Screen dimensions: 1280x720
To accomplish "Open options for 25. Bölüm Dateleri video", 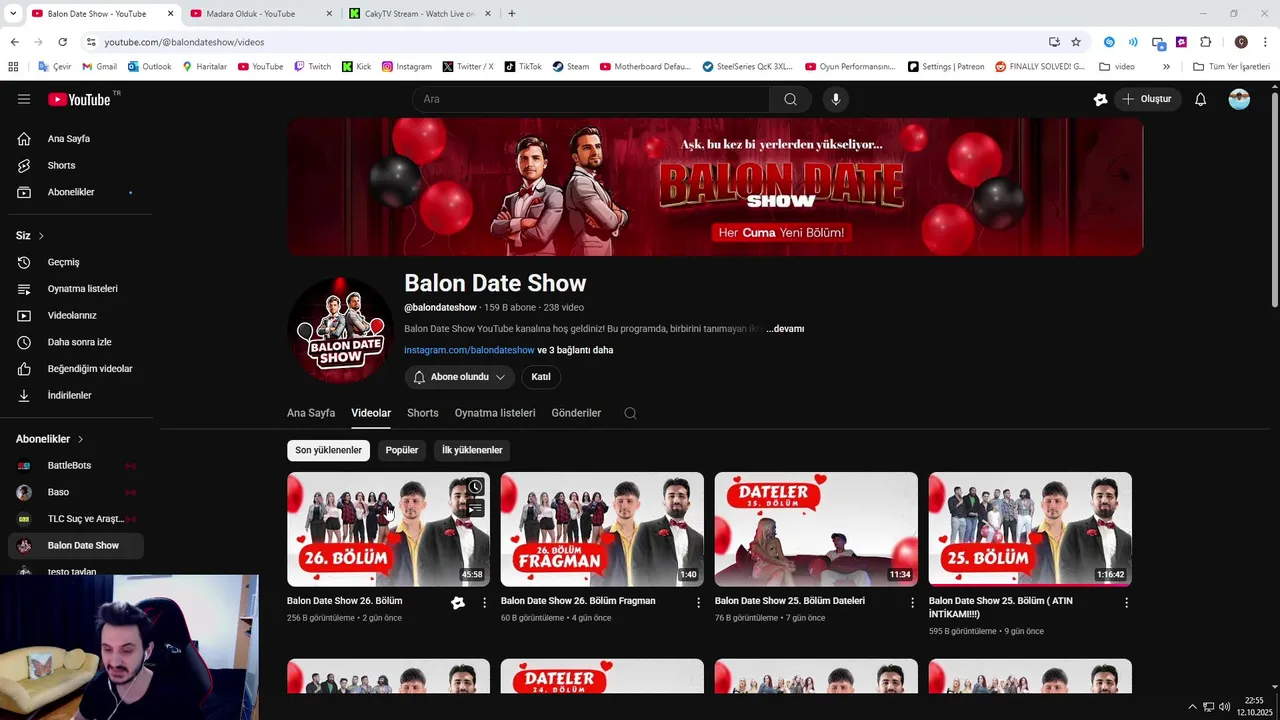I will tap(912, 603).
